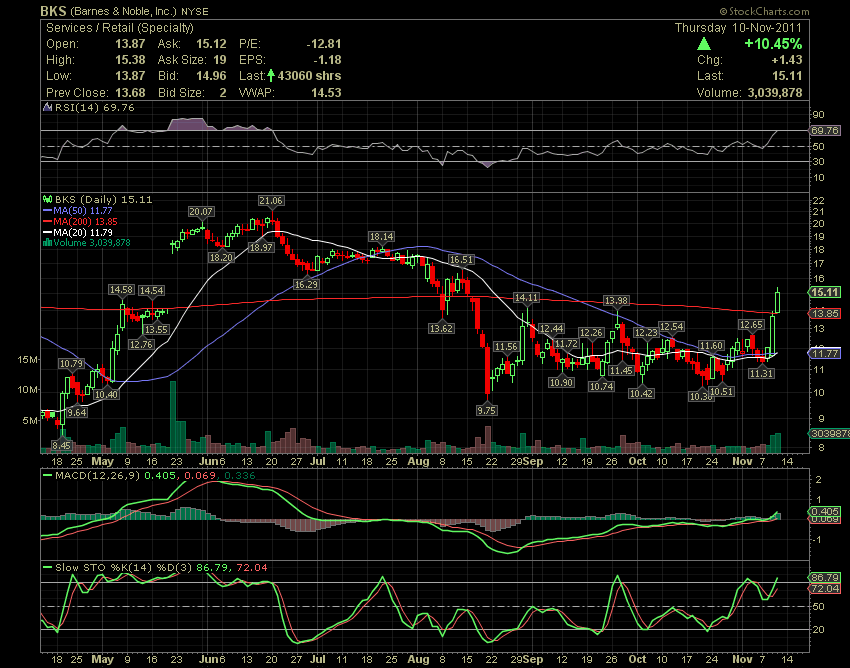Screen dimensions: 850x668
Task: Click the 14.11 price annotation
Action: point(526,298)
